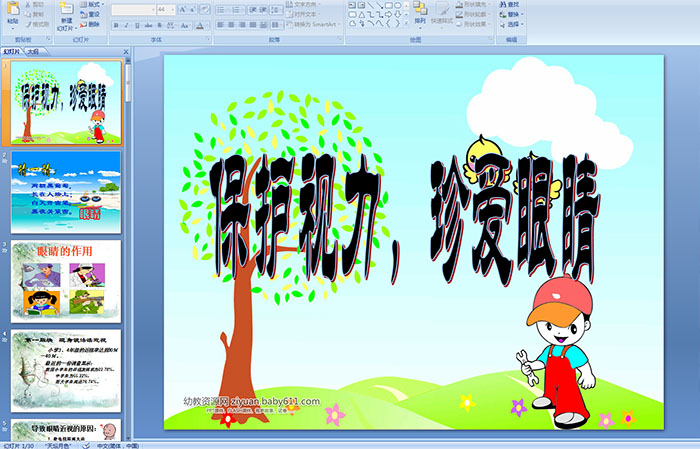Image resolution: width=700 pixels, height=449 pixels.
Task: Click the Shape Effects (形状效果) button
Action: point(473,24)
